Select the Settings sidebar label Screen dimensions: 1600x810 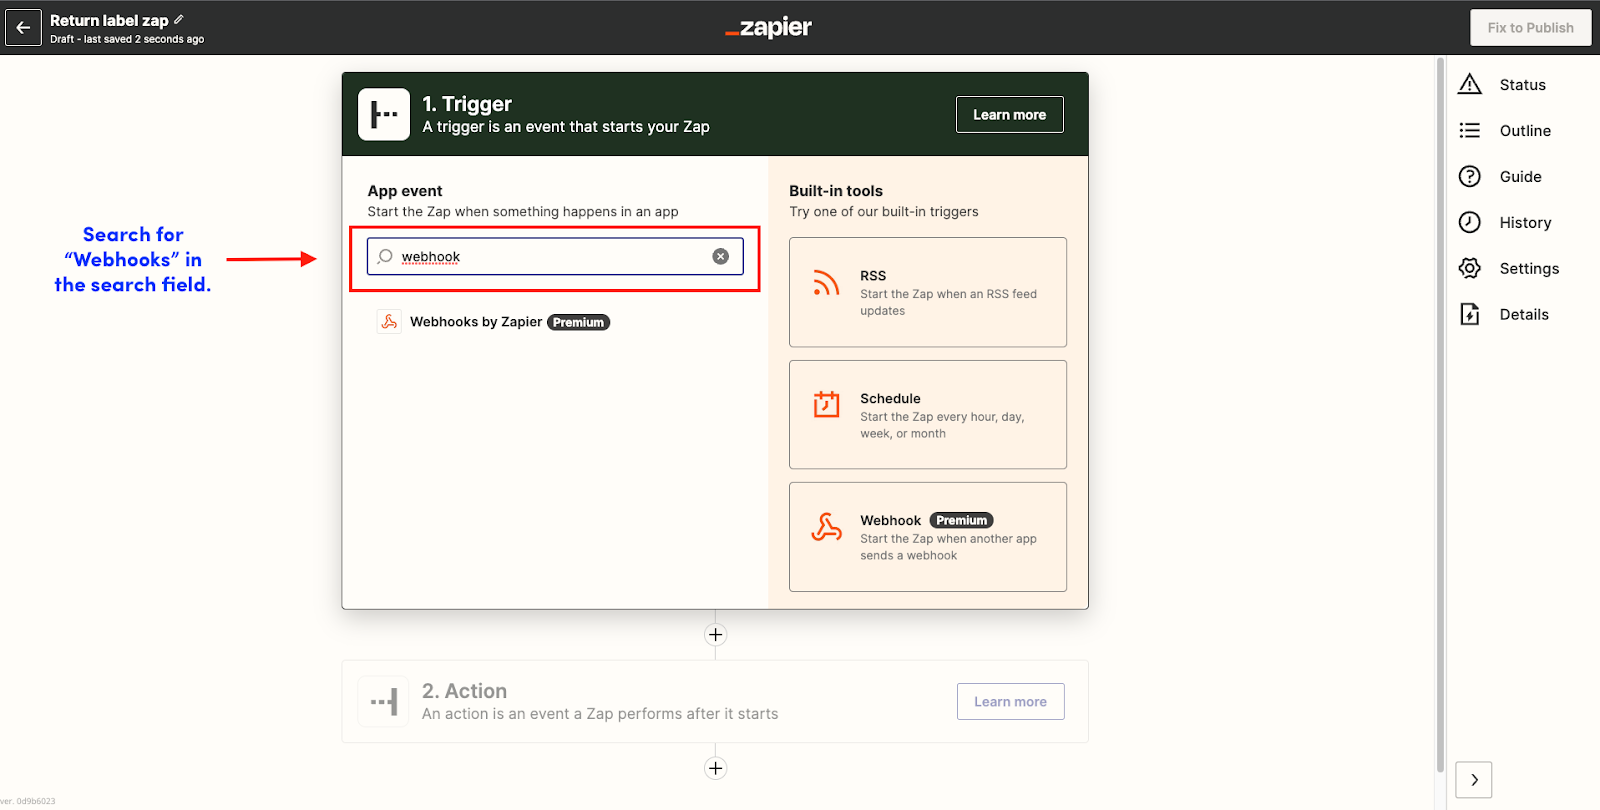point(1529,269)
